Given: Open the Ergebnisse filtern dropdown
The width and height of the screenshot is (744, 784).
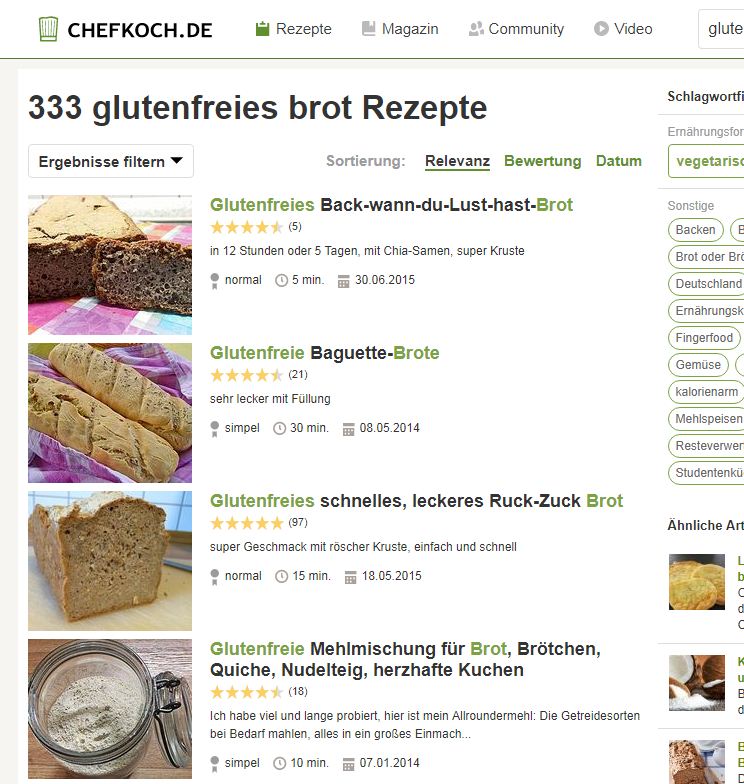Looking at the screenshot, I should [x=111, y=162].
